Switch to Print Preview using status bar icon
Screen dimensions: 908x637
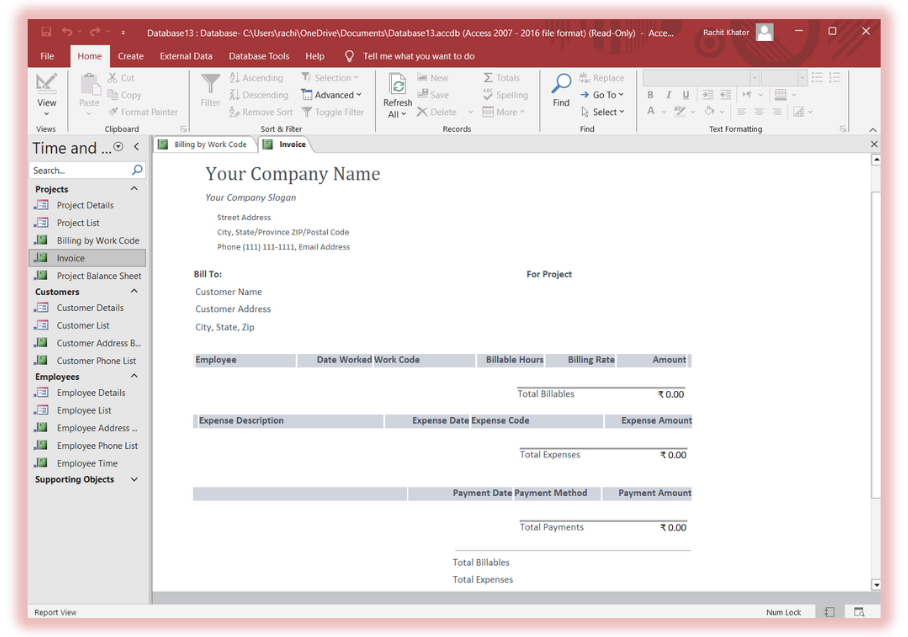[858, 612]
